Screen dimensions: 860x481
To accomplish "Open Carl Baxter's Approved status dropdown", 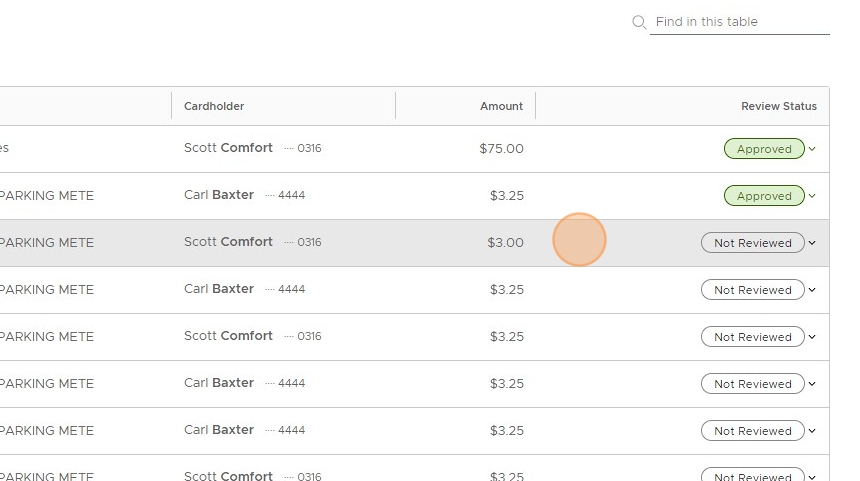I will [764, 196].
